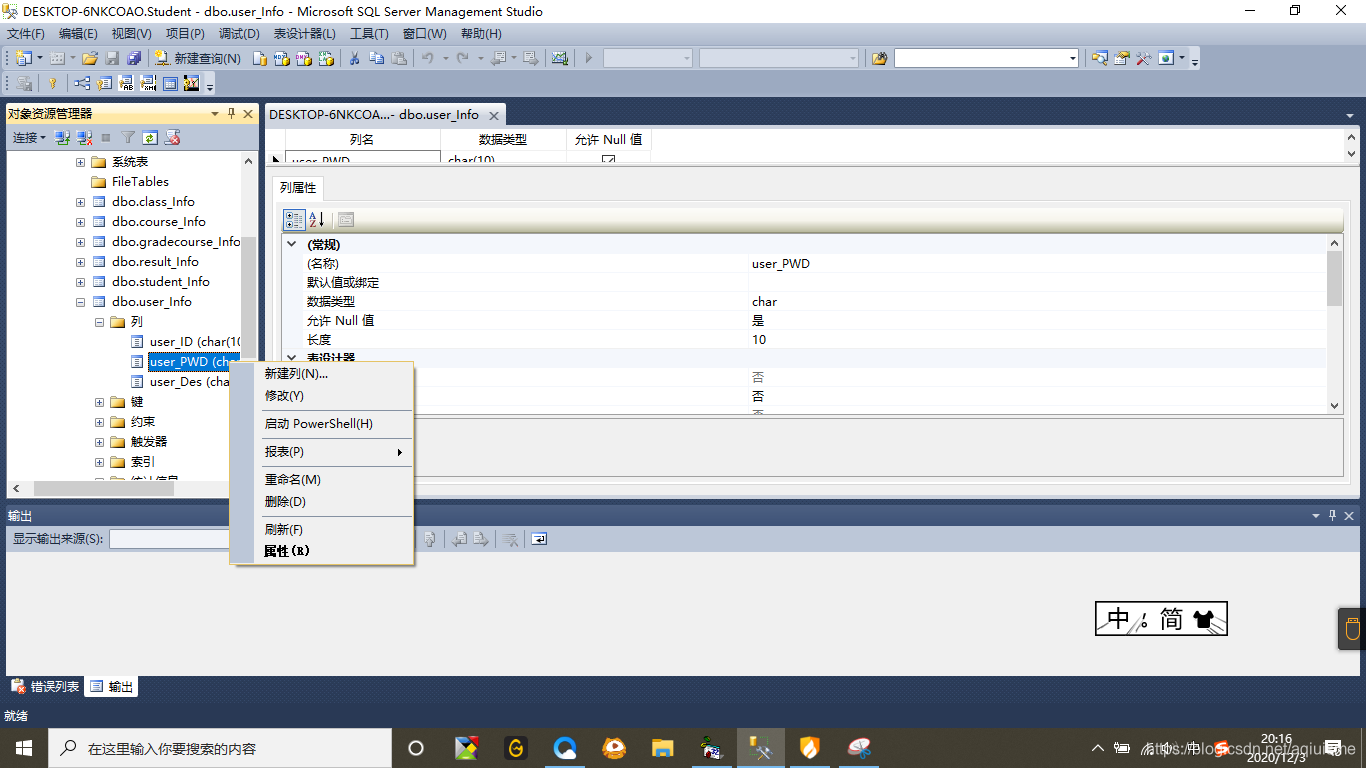This screenshot has height=768, width=1366.
Task: Expand the dbo.course_Info table node
Action: pos(81,222)
